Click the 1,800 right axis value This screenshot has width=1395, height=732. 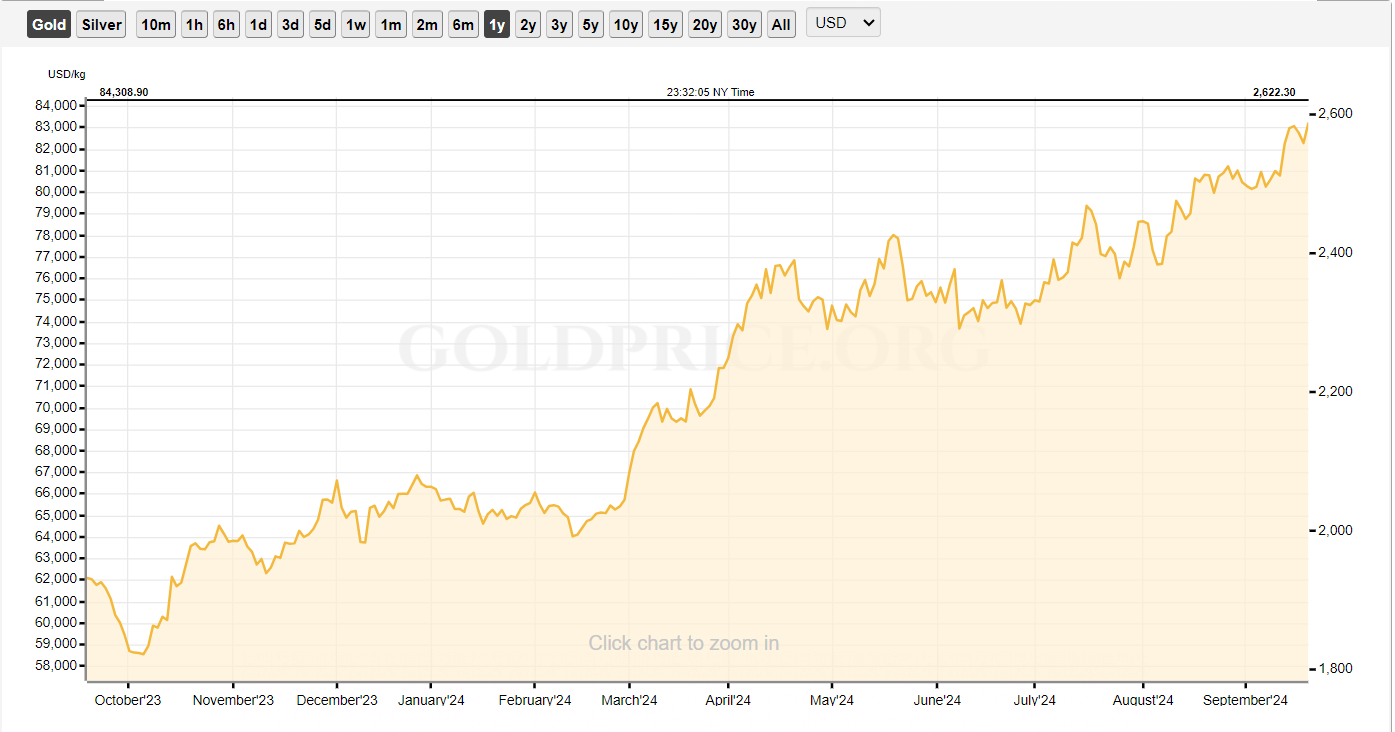point(1335,668)
